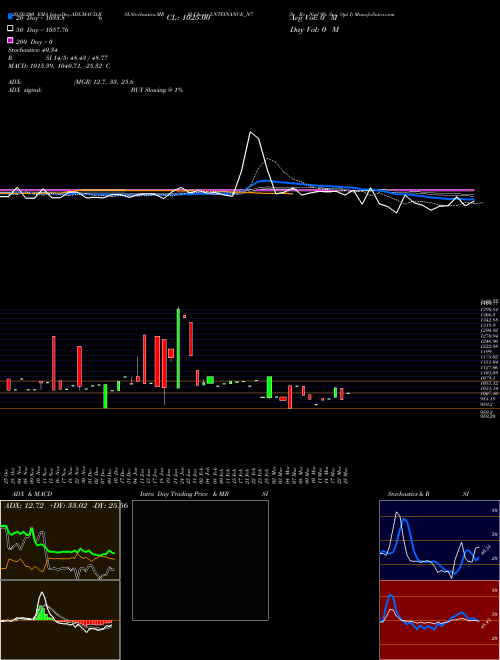The width and height of the screenshot is (500, 660).
Task: Click the 'BUY Slowing @ 1%' signal text
Action: coord(157,90)
